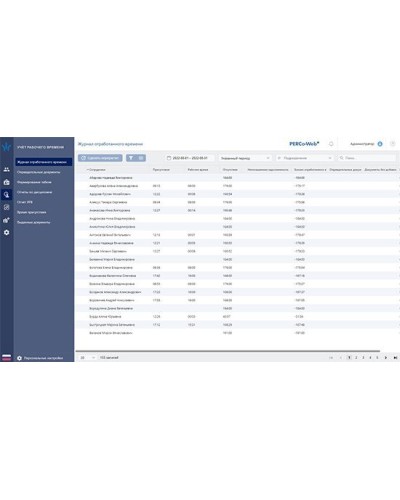Click the calendar icon in date range

point(169,158)
